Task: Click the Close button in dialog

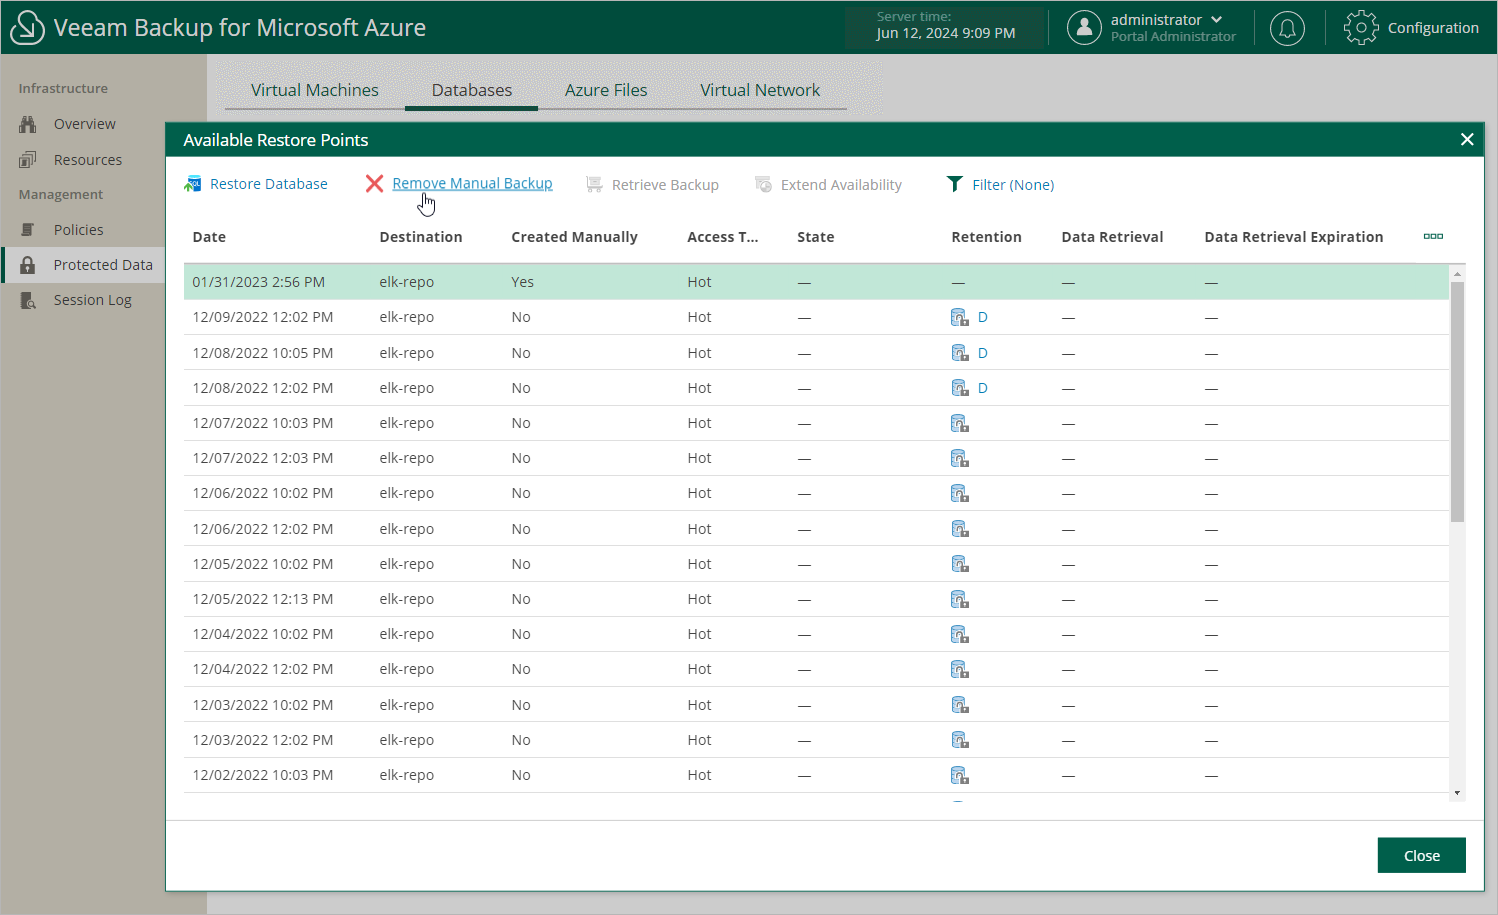Action: (x=1421, y=856)
